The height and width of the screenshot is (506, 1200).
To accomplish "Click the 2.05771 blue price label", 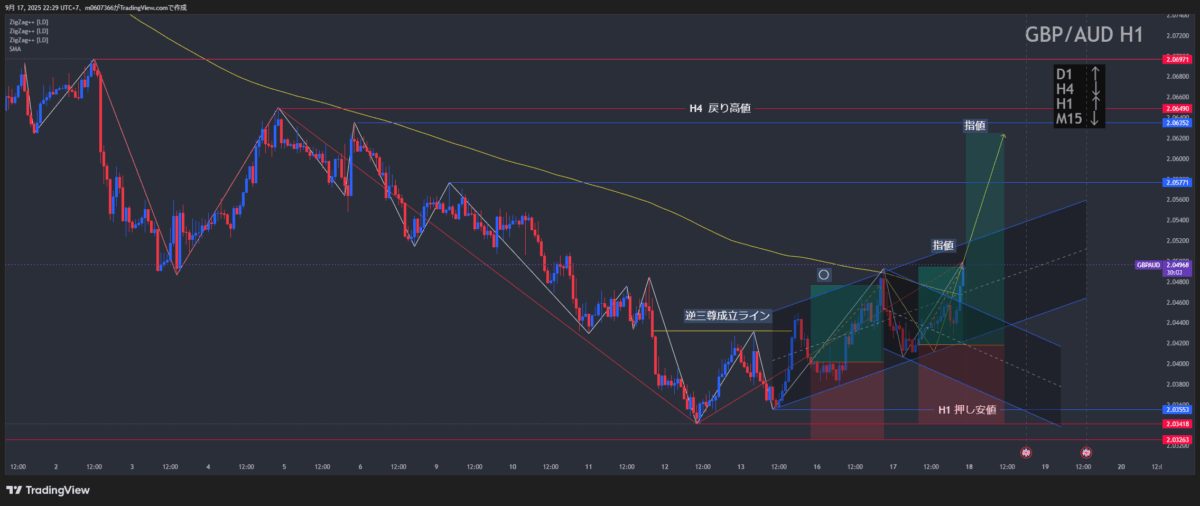I will [x=1177, y=183].
